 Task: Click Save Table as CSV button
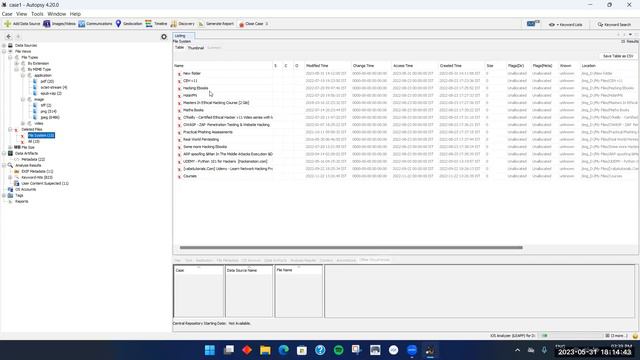coord(618,56)
